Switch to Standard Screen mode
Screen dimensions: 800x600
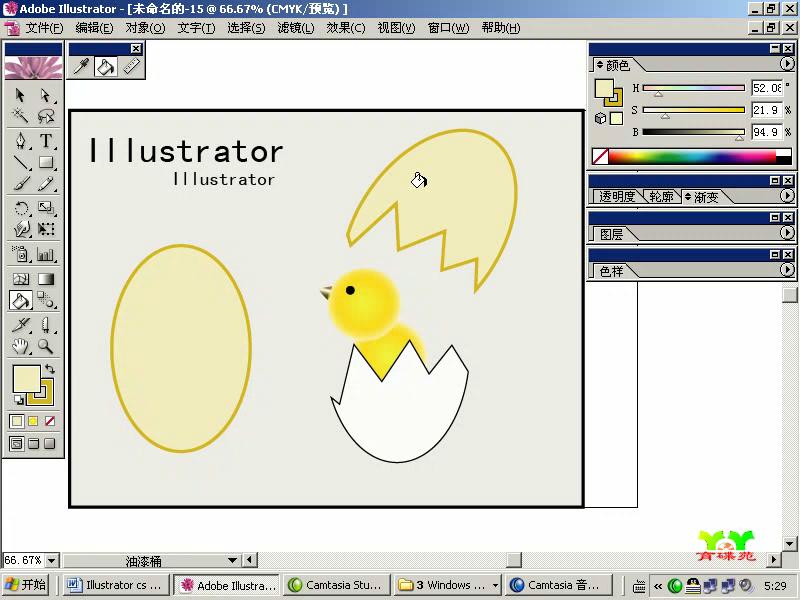point(16,443)
